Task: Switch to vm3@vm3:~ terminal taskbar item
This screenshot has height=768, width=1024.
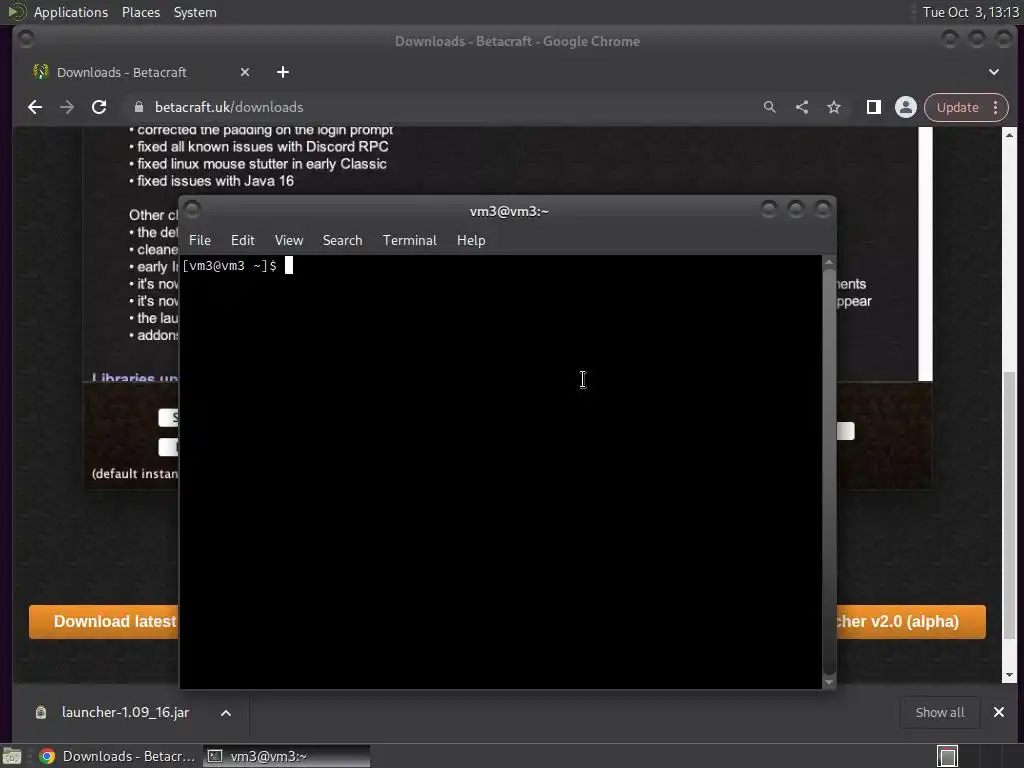Action: coord(286,756)
